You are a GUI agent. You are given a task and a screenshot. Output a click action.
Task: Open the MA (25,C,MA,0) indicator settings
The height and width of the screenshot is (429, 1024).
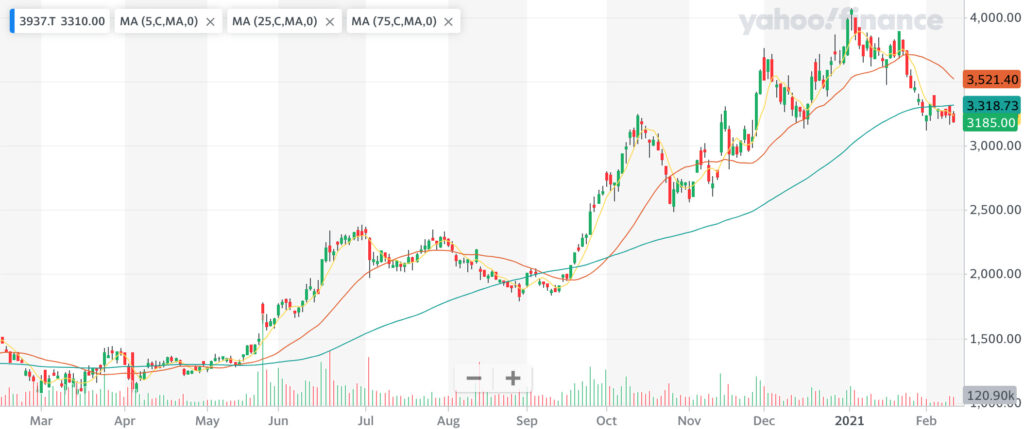coord(275,22)
